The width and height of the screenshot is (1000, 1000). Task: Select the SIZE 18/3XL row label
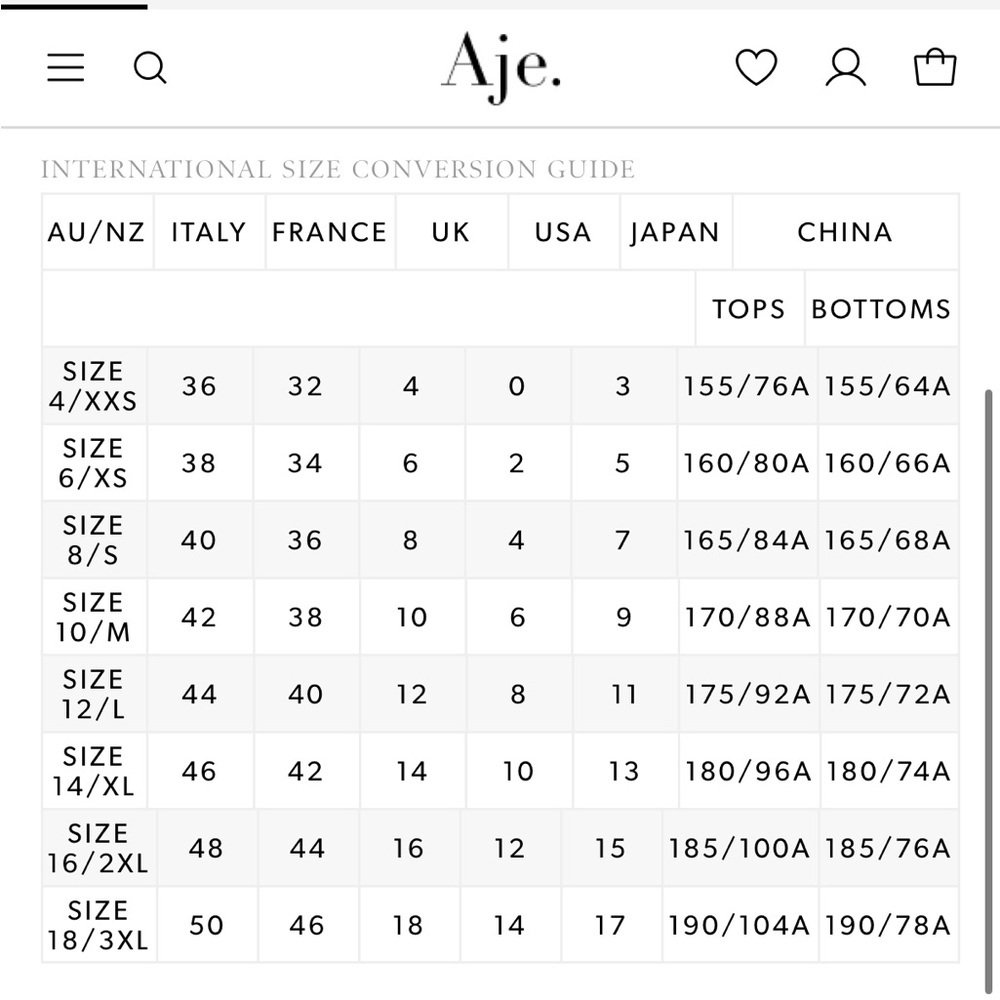(x=99, y=925)
